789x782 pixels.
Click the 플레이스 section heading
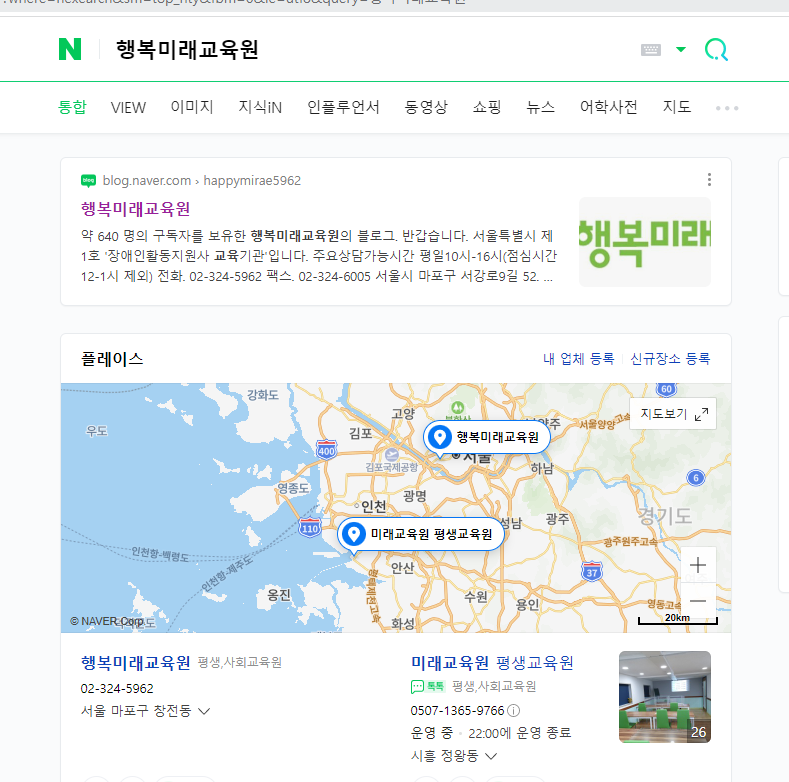tap(112, 359)
